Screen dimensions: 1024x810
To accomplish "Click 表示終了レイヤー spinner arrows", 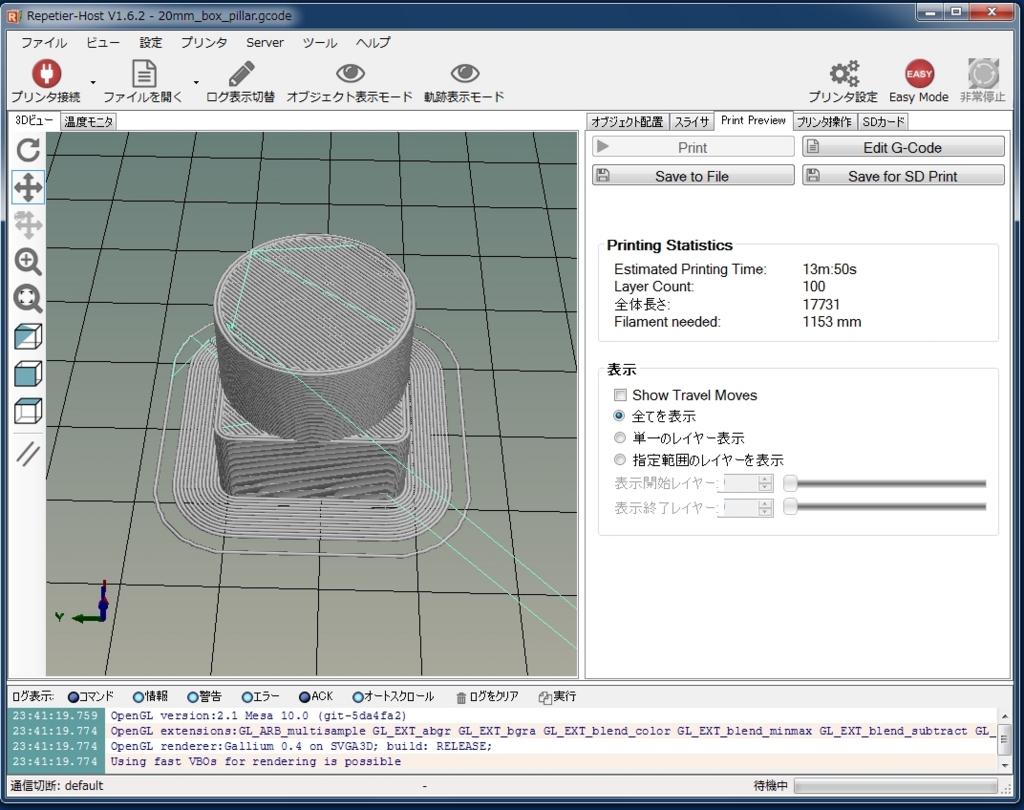I will tap(765, 508).
